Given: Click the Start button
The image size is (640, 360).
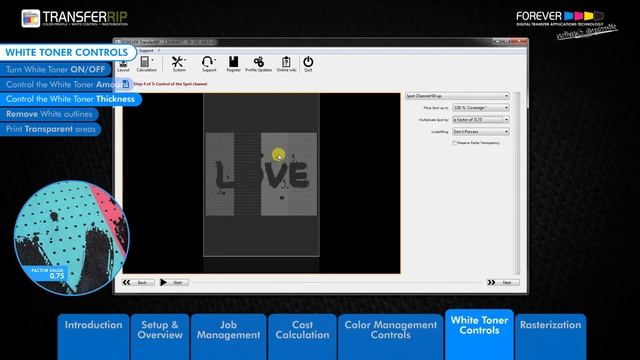Looking at the screenshot, I should pyautogui.click(x=174, y=282).
